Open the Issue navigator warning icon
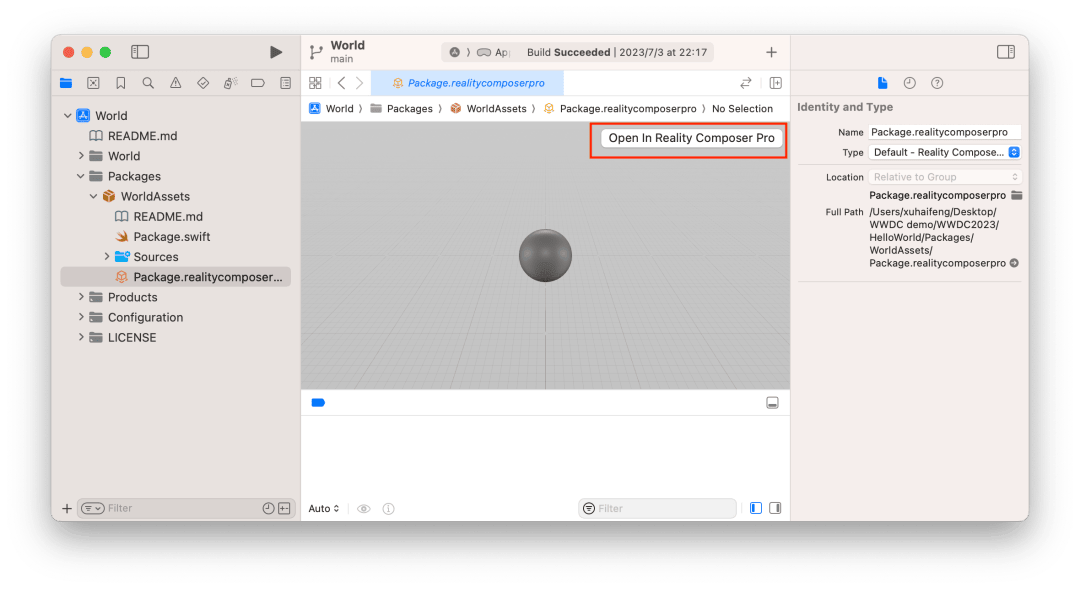 click(176, 83)
